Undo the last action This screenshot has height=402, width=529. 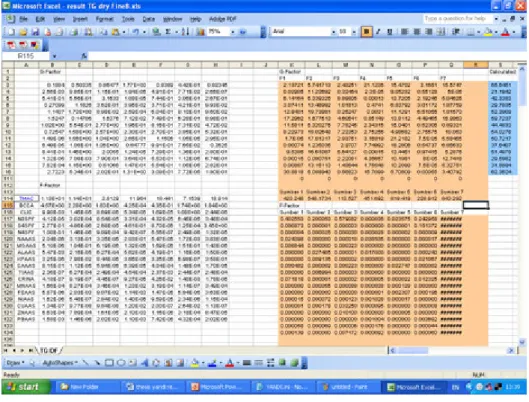click(136, 32)
